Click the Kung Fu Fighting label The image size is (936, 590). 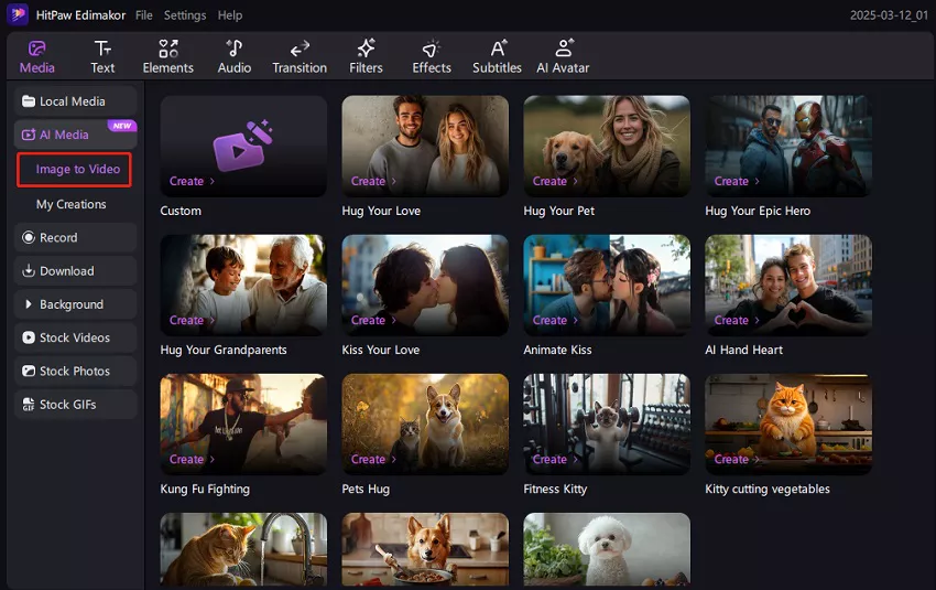point(205,489)
